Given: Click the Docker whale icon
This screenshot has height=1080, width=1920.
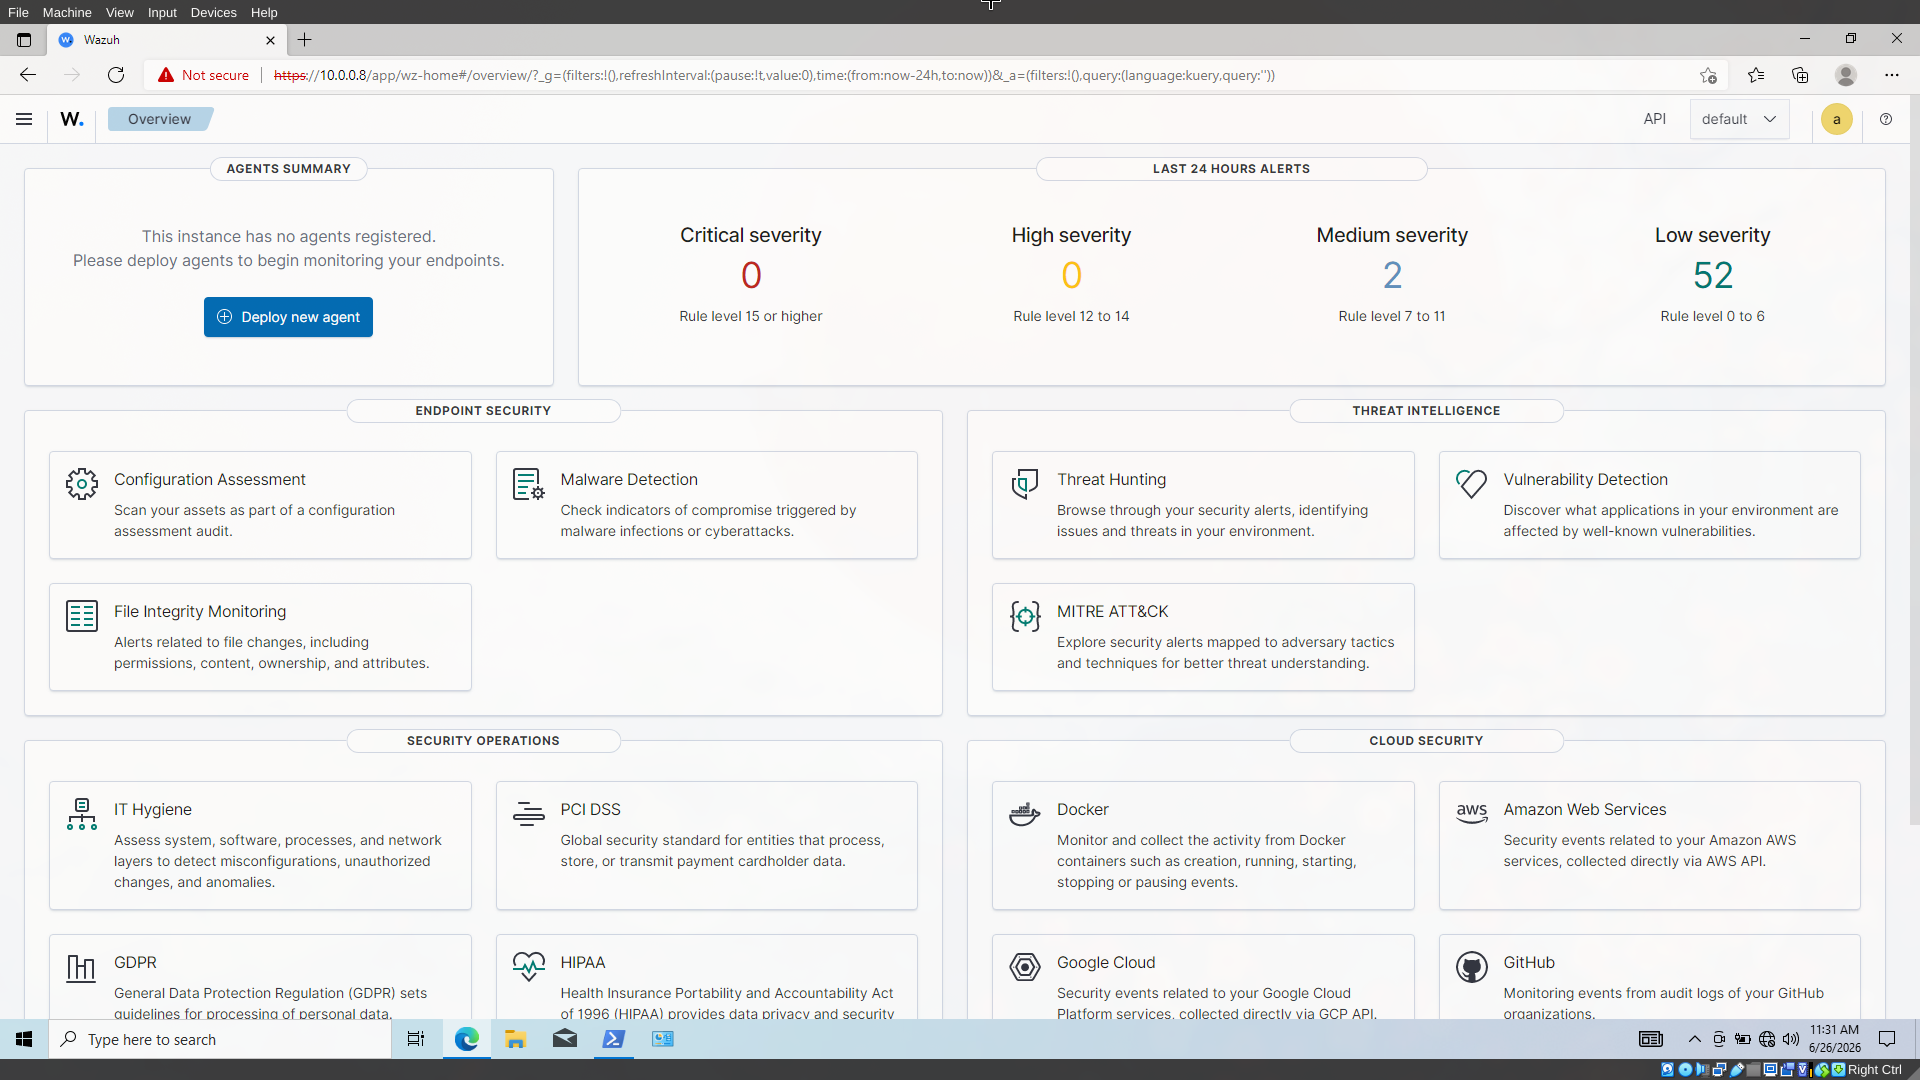Looking at the screenshot, I should click(1025, 814).
